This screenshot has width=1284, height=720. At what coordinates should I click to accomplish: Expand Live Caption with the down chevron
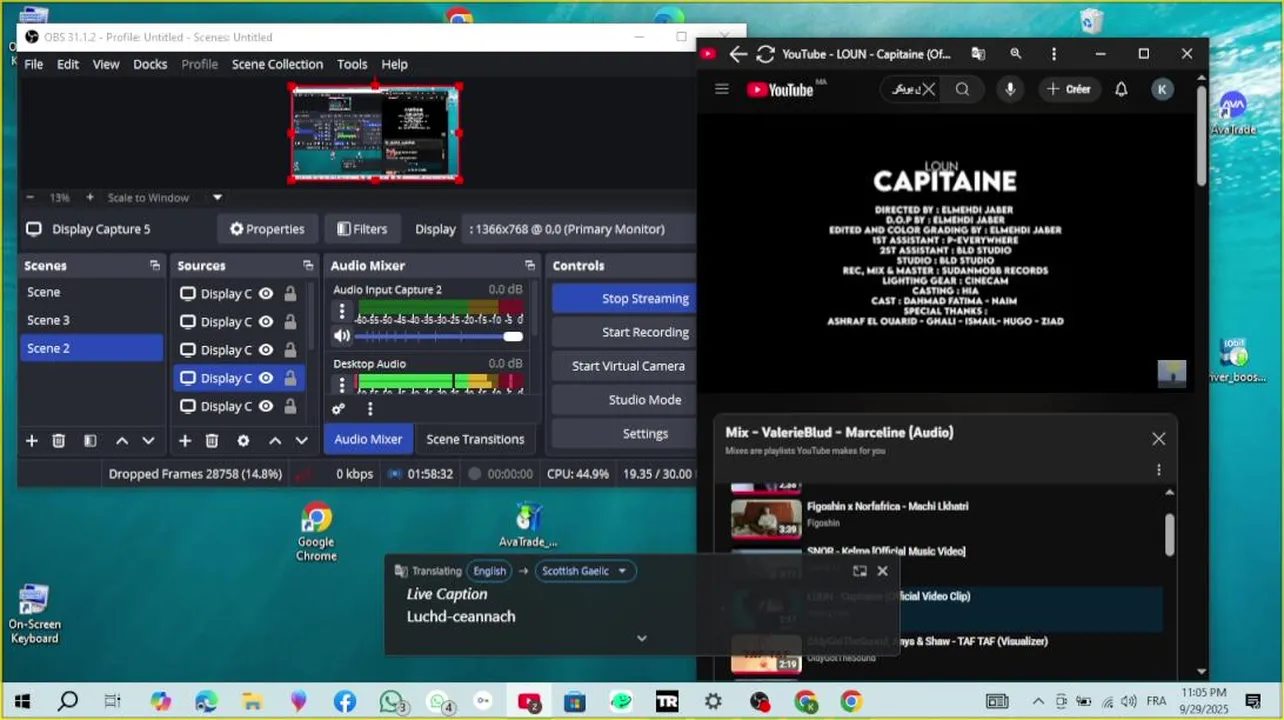[642, 638]
